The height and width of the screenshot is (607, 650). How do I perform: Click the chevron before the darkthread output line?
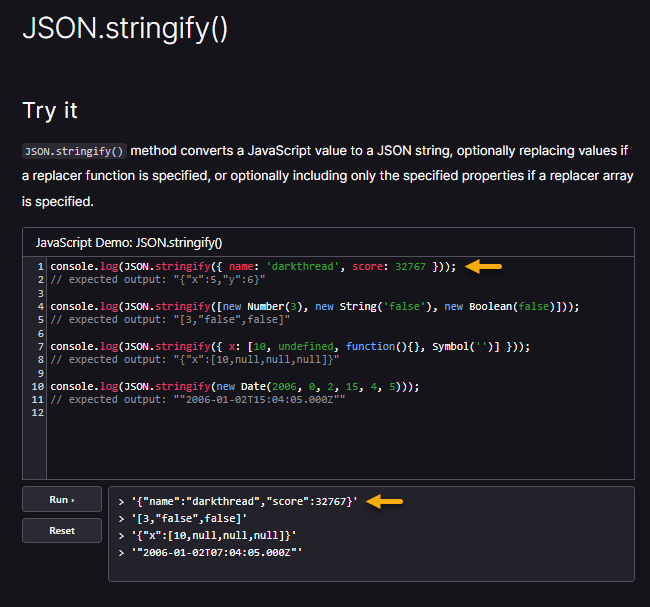[x=121, y=501]
